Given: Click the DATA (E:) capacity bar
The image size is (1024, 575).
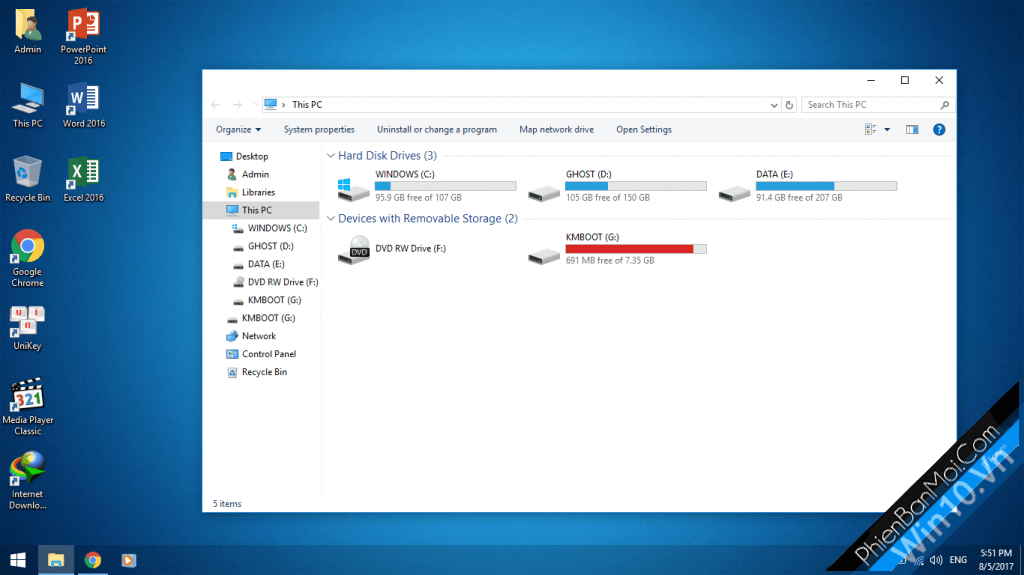Looking at the screenshot, I should (x=826, y=186).
